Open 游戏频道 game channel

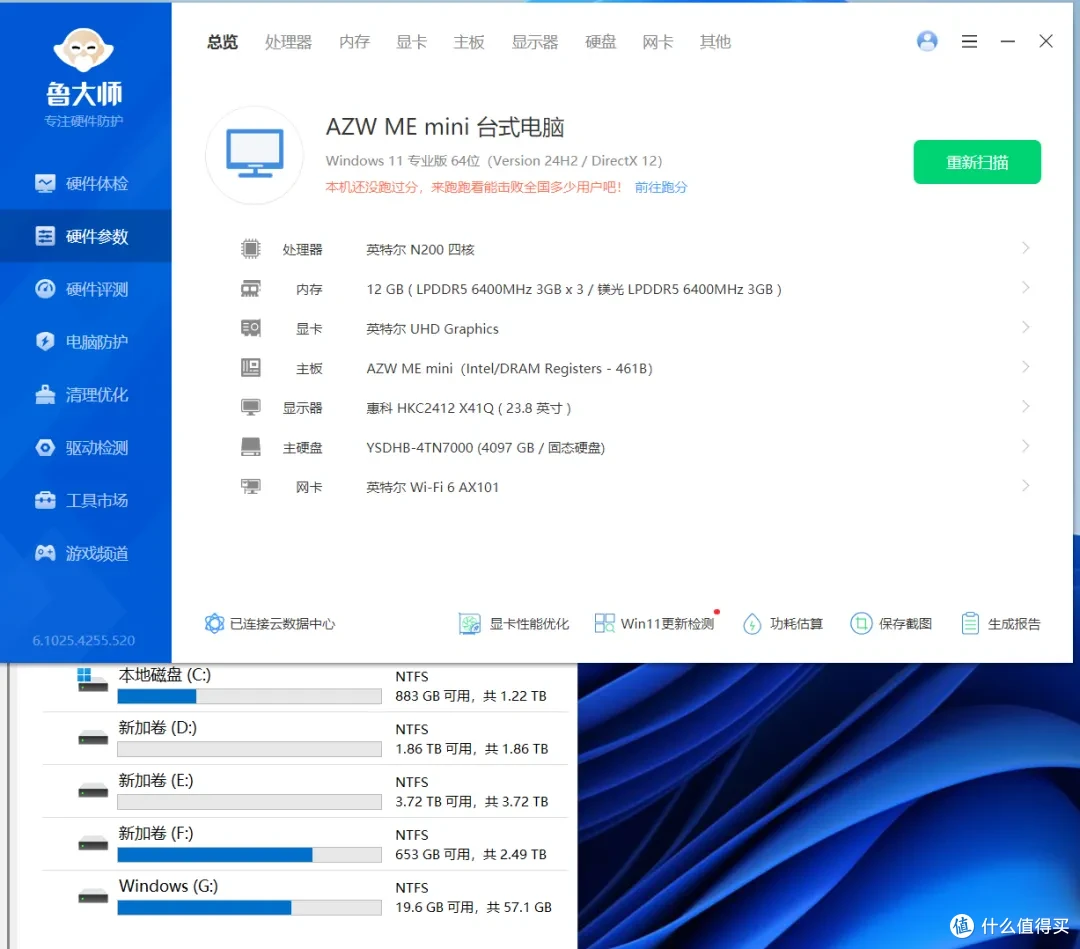tap(85, 553)
